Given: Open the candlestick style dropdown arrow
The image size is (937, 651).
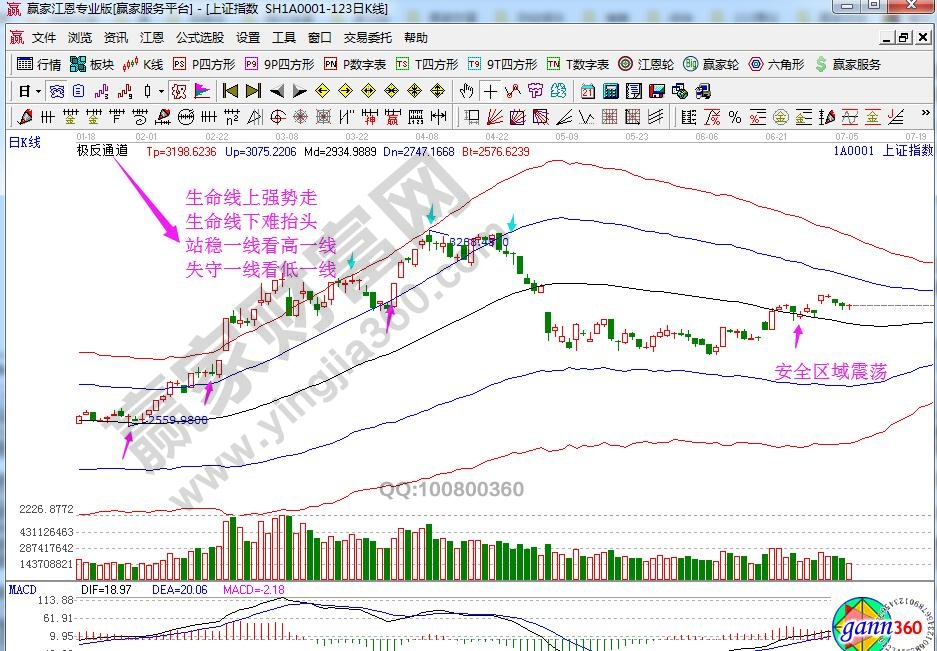Looking at the screenshot, I should point(161,91).
